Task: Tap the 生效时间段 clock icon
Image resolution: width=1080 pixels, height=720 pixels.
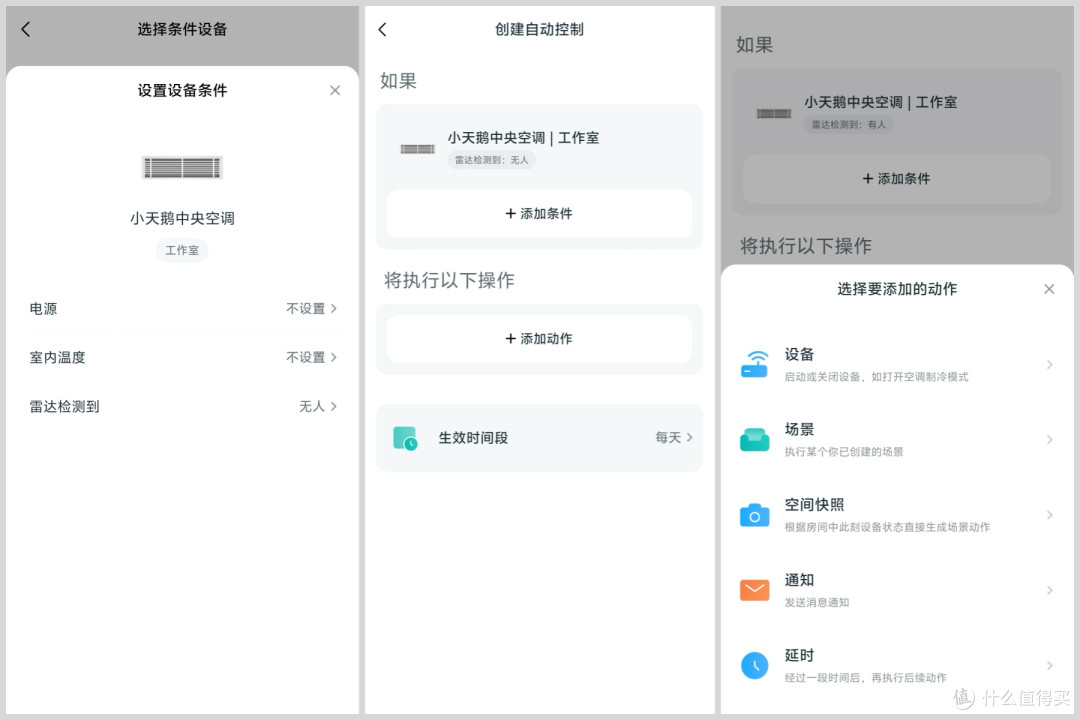Action: point(405,438)
